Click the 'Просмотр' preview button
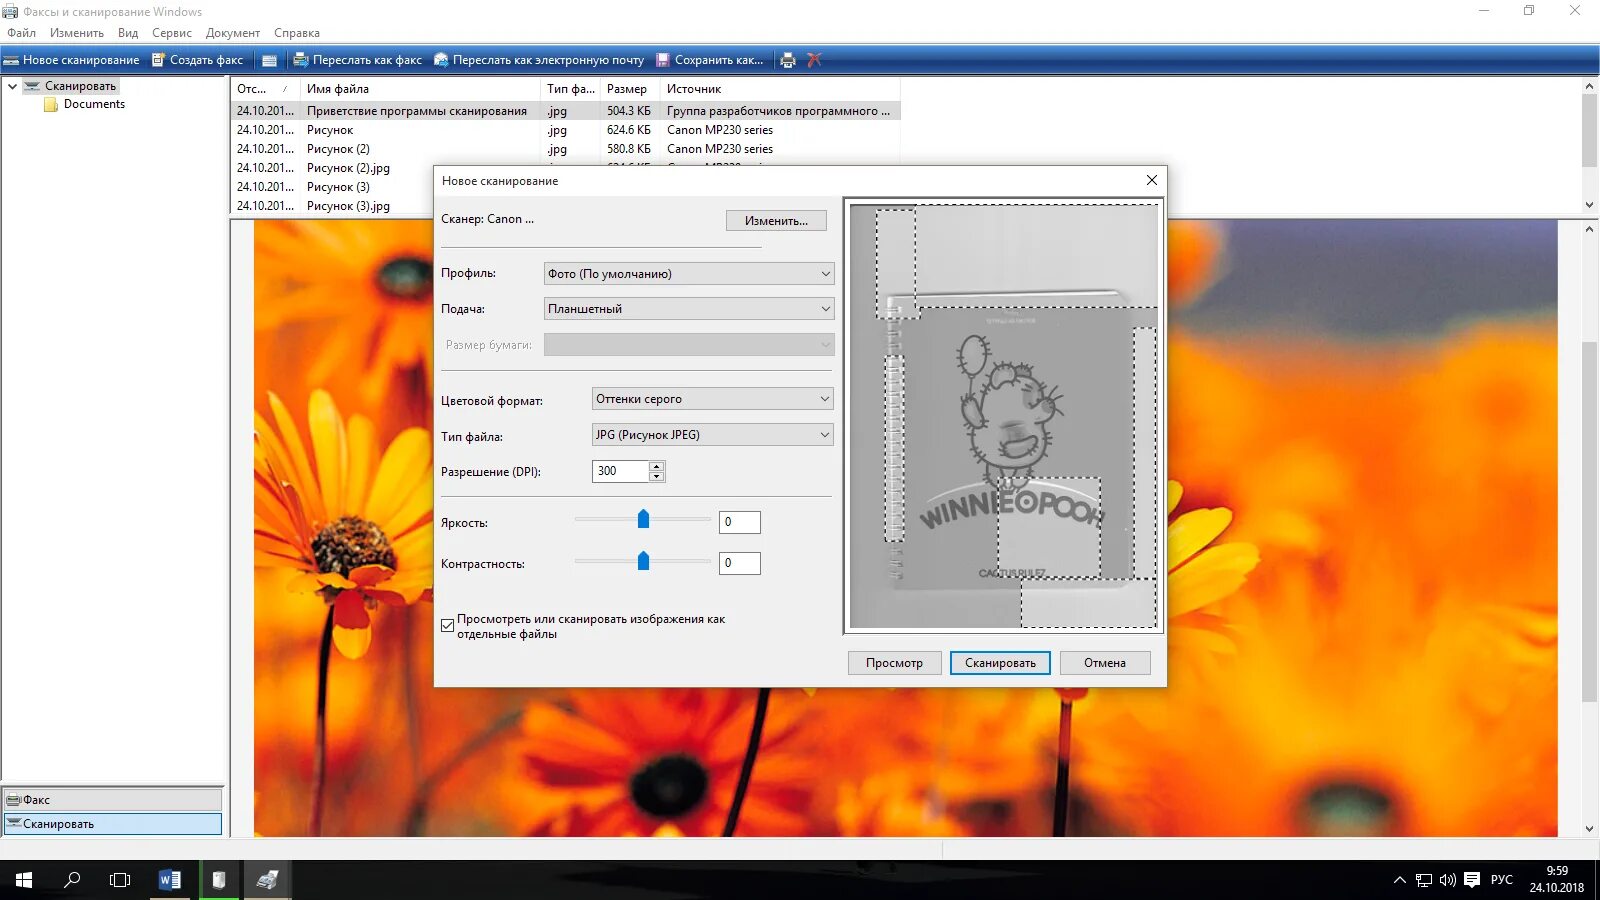This screenshot has height=900, width=1600. [x=894, y=663]
